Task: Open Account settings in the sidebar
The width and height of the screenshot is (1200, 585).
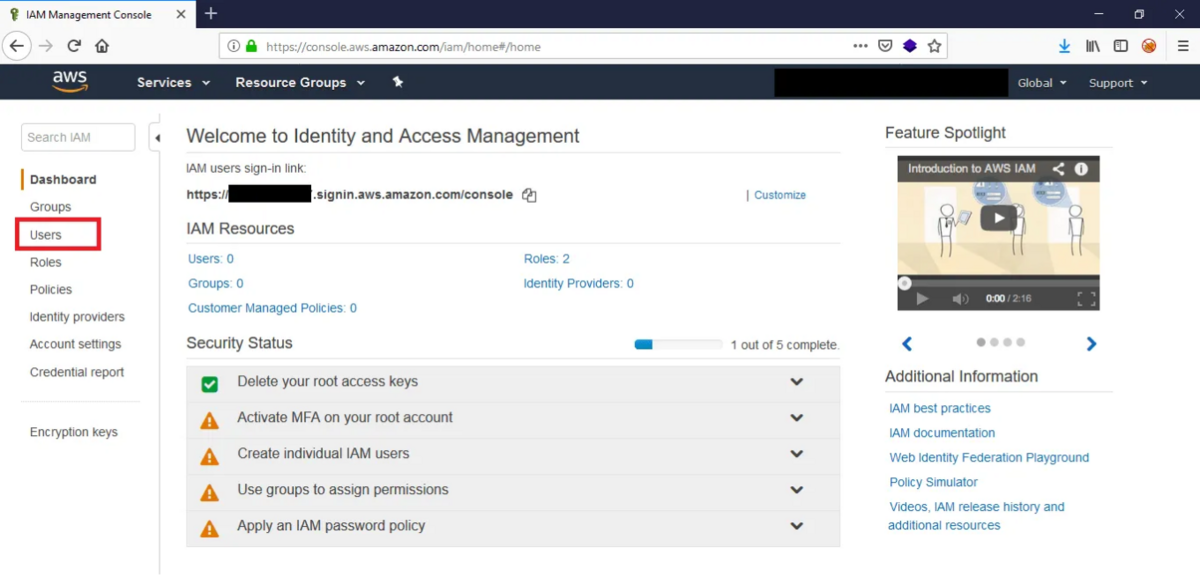Action: pyautogui.click(x=75, y=344)
